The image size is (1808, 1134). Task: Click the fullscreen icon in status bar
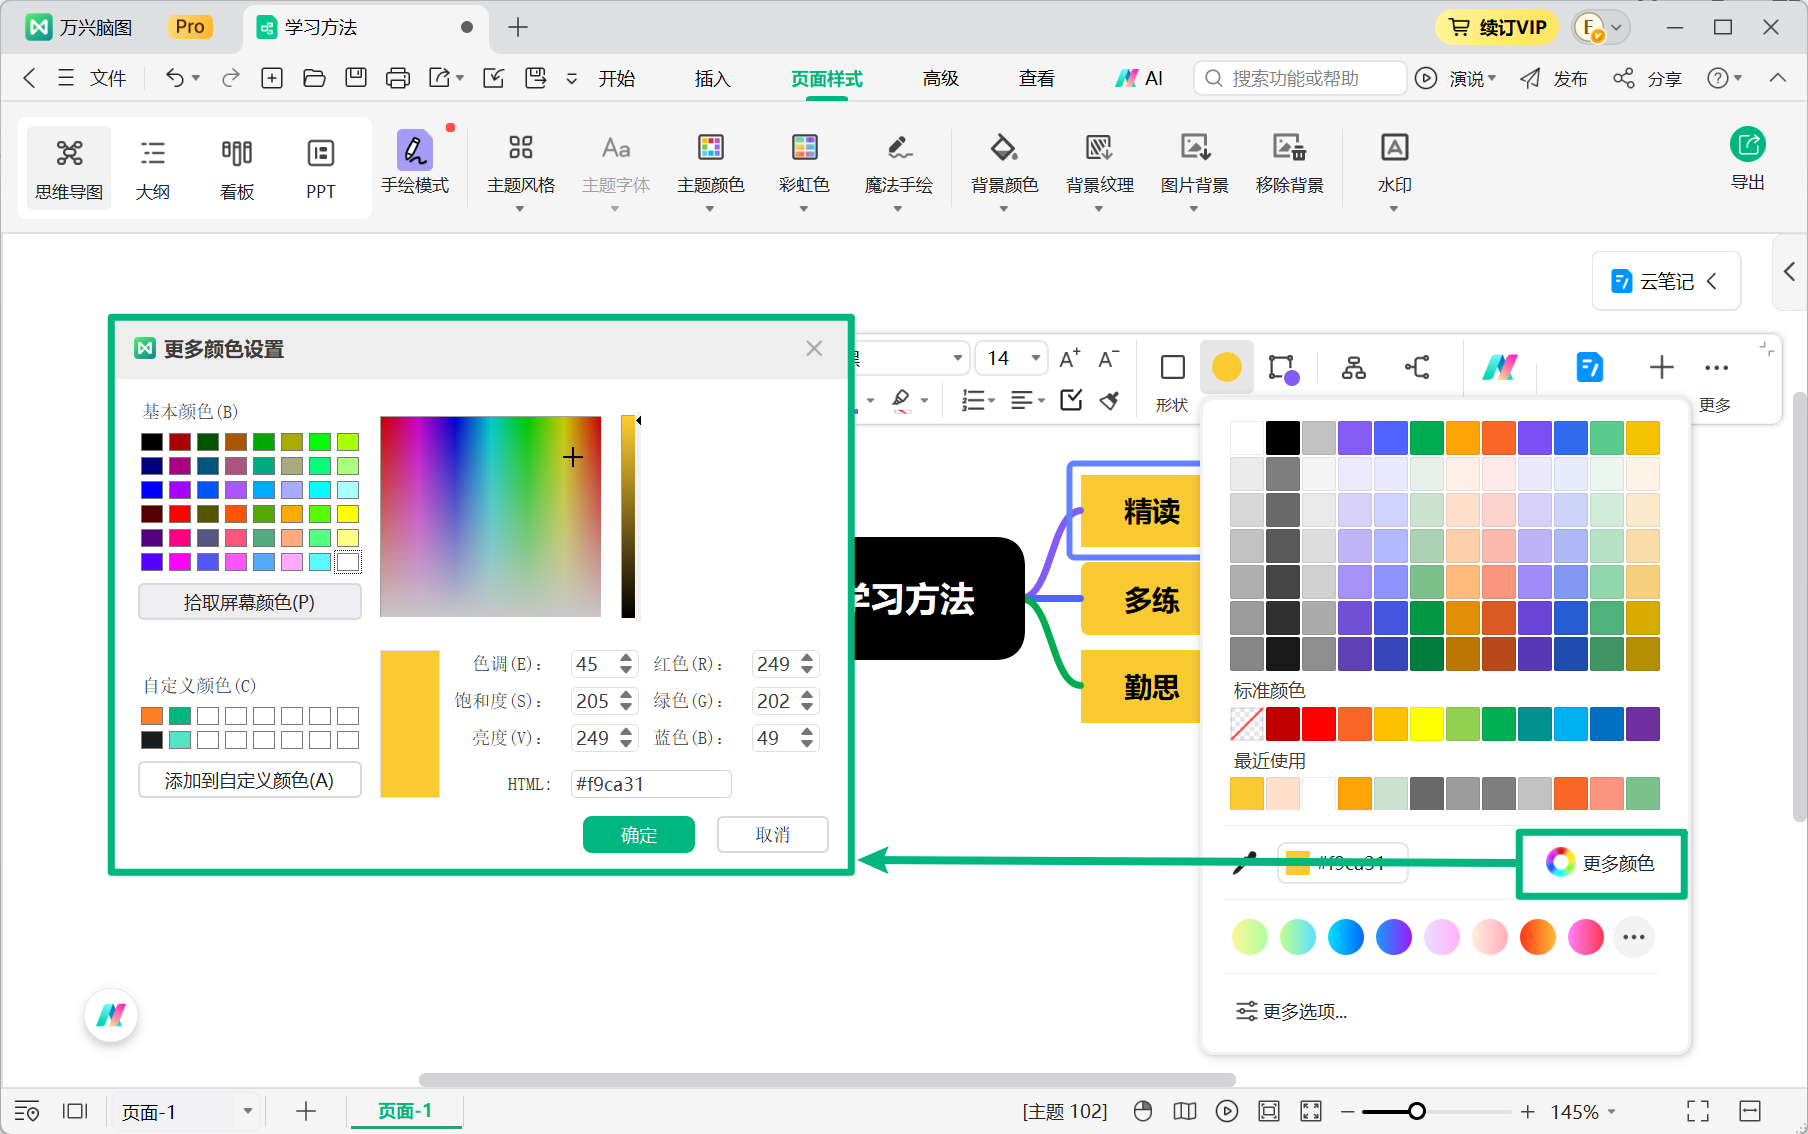1697,1111
